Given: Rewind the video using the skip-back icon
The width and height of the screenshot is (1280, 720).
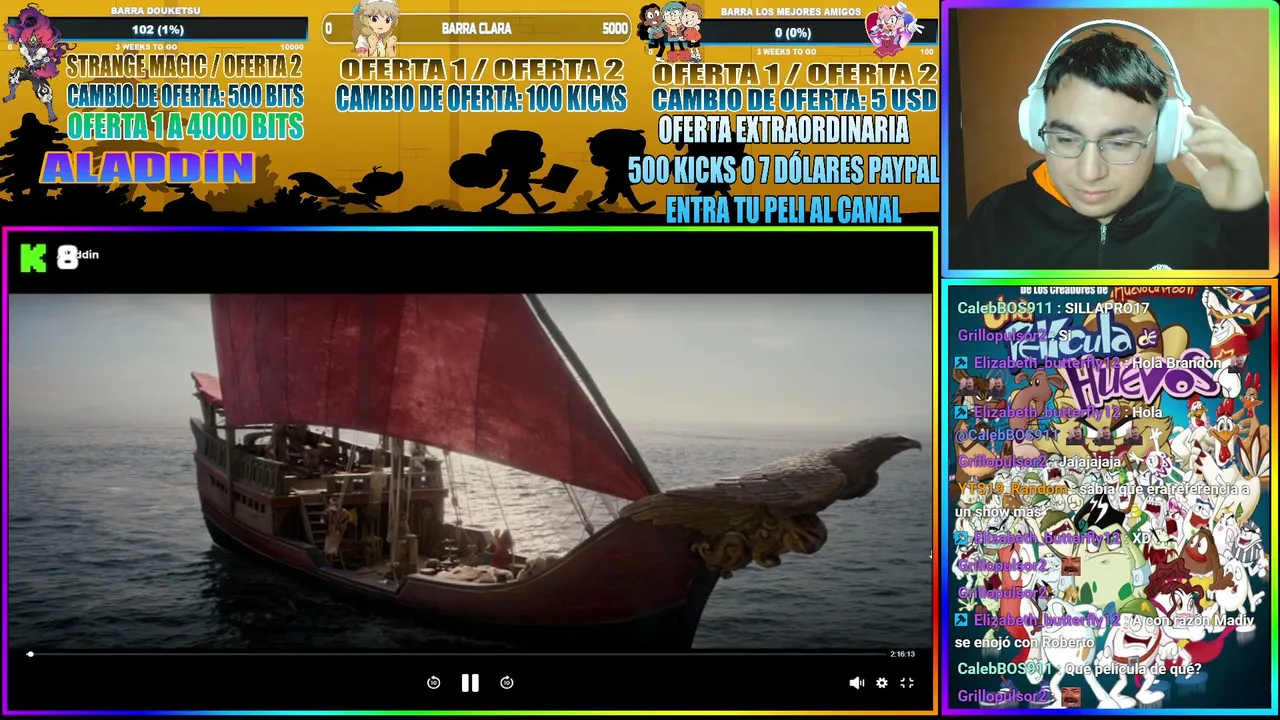Looking at the screenshot, I should click(433, 683).
